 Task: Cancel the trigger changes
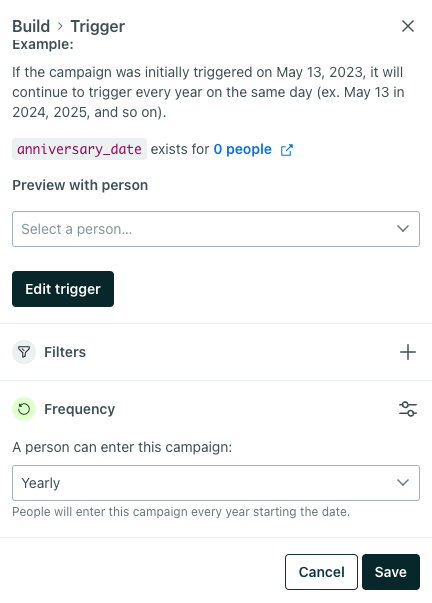321,572
